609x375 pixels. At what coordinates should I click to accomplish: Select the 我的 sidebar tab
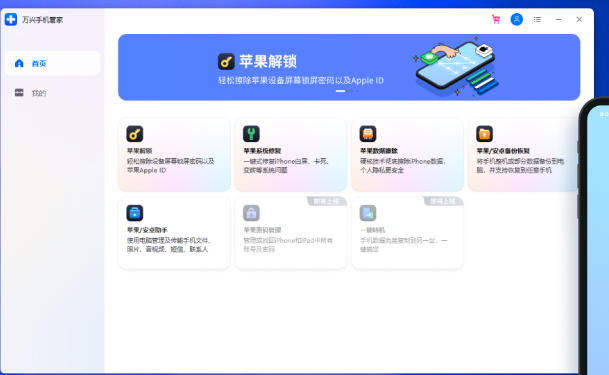click(53, 93)
